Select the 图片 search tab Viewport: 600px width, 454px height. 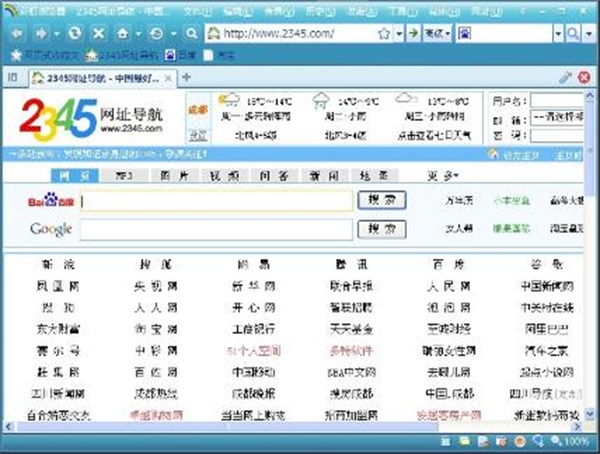point(174,176)
